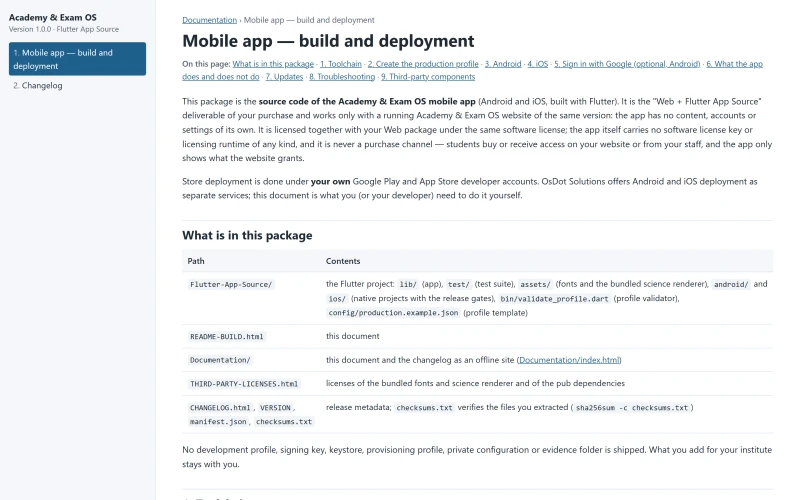Click the lib/ code label
The height and width of the screenshot is (500, 800).
pyautogui.click(x=408, y=284)
